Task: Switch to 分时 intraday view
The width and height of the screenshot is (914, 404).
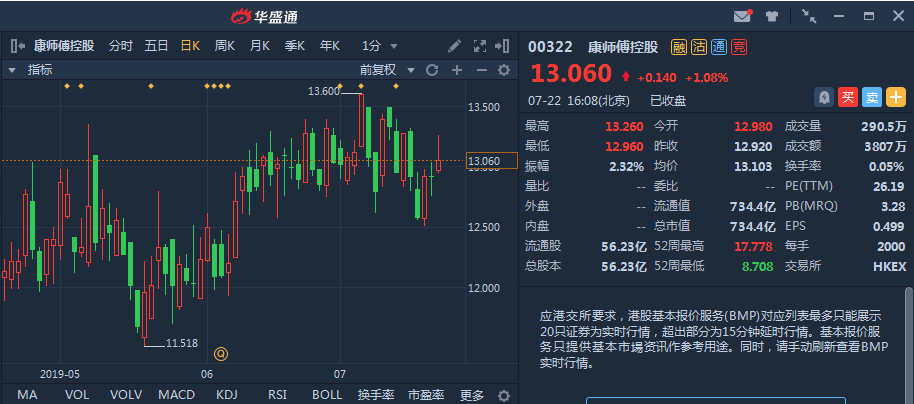Action: 121,46
